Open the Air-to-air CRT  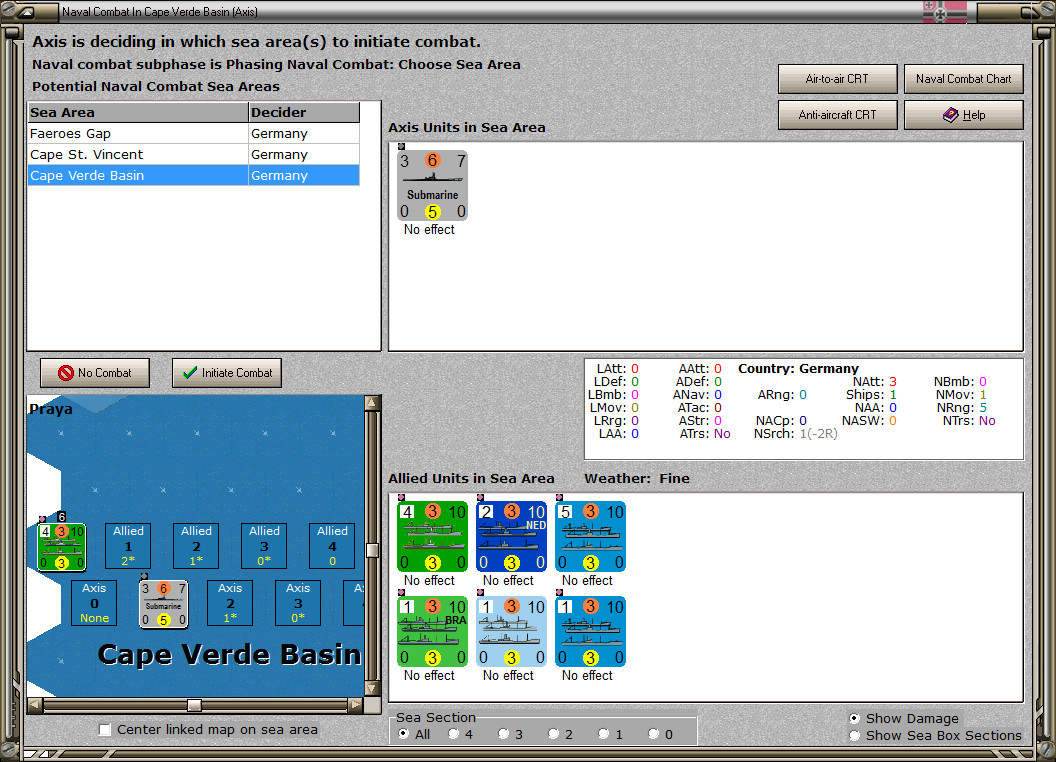[837, 78]
